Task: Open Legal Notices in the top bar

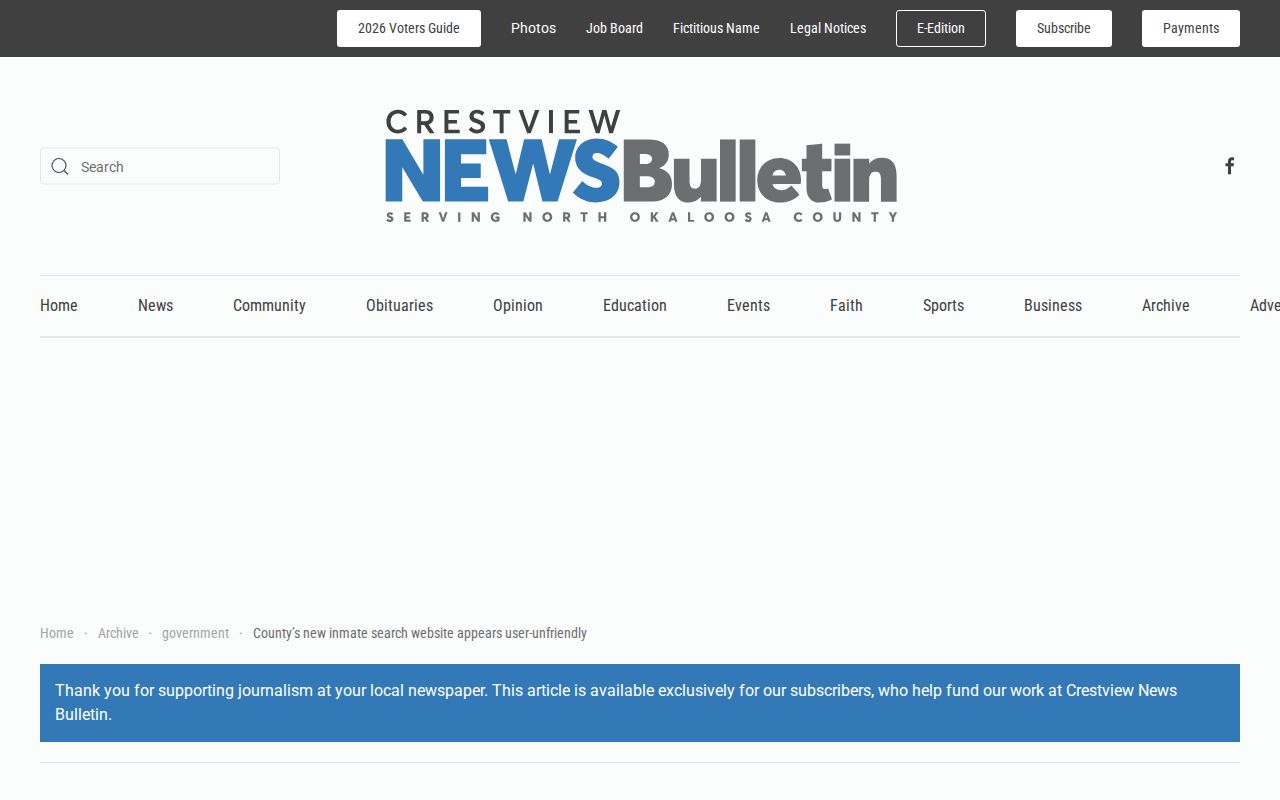Action: pyautogui.click(x=828, y=28)
